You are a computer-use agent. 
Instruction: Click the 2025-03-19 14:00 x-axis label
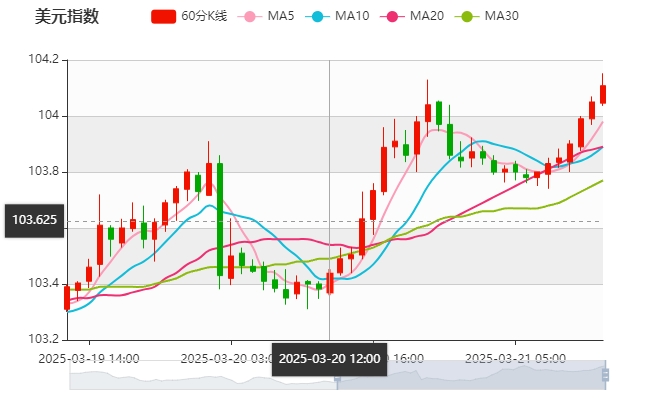(89, 358)
